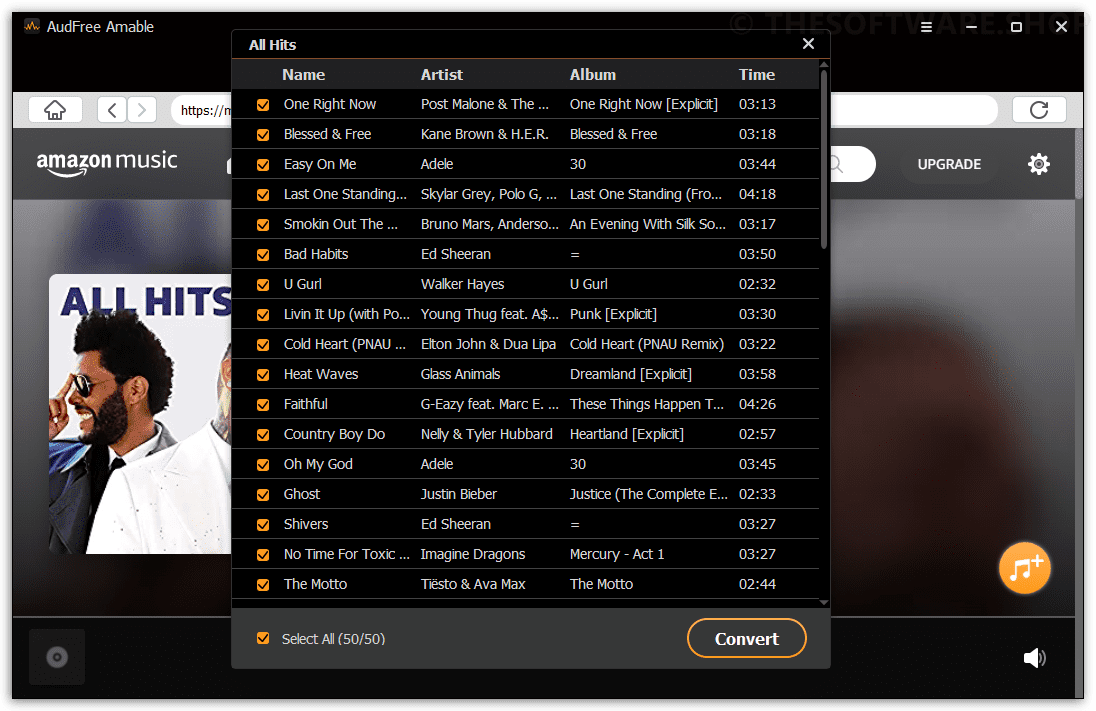The image size is (1096, 711).
Task: Go forward with the right arrow button
Action: tap(142, 110)
